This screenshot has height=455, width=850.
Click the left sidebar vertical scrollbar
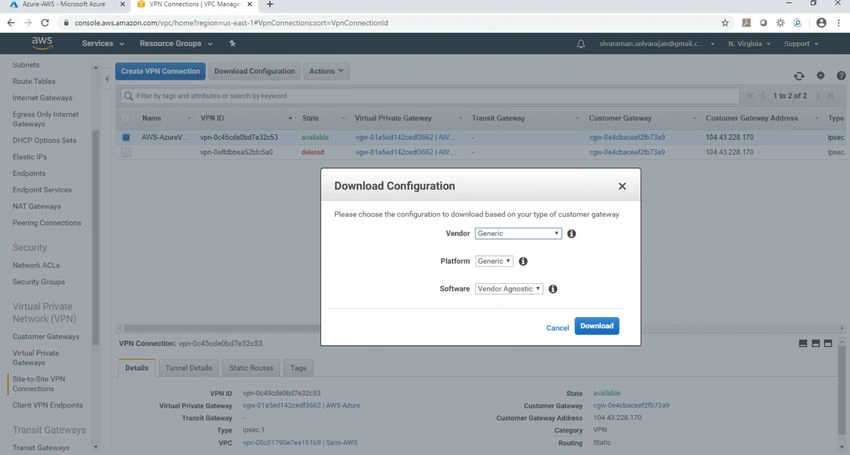tap(95, 239)
